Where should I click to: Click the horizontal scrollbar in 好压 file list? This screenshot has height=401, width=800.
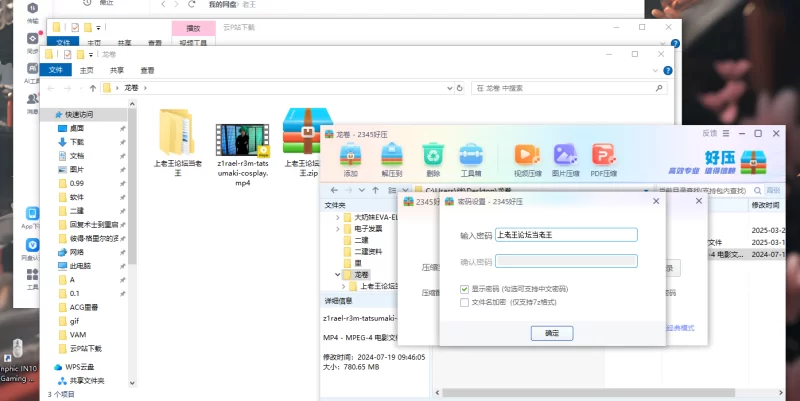tap(588, 393)
